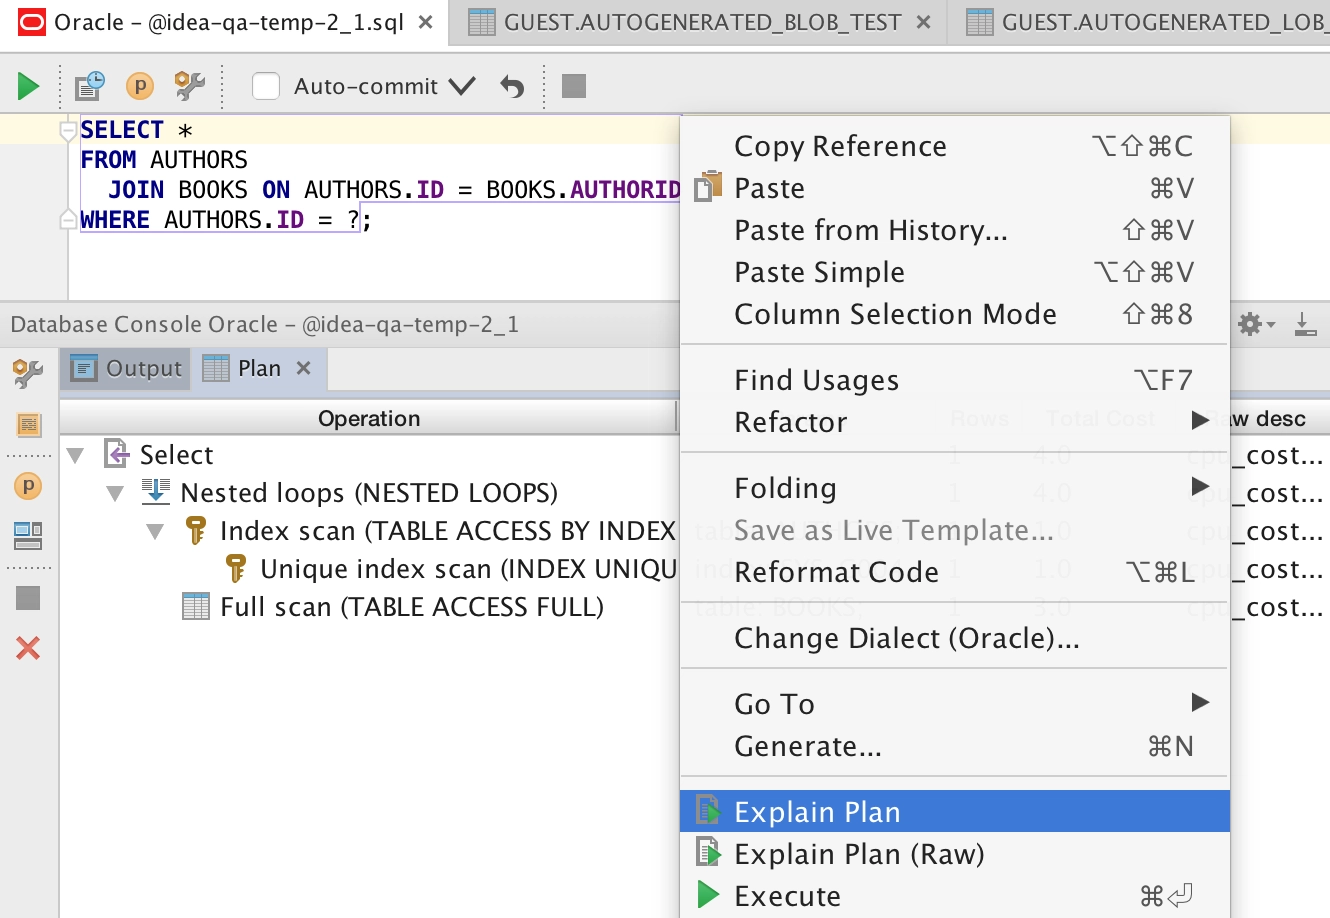Collapse the Index scan node

(x=155, y=532)
